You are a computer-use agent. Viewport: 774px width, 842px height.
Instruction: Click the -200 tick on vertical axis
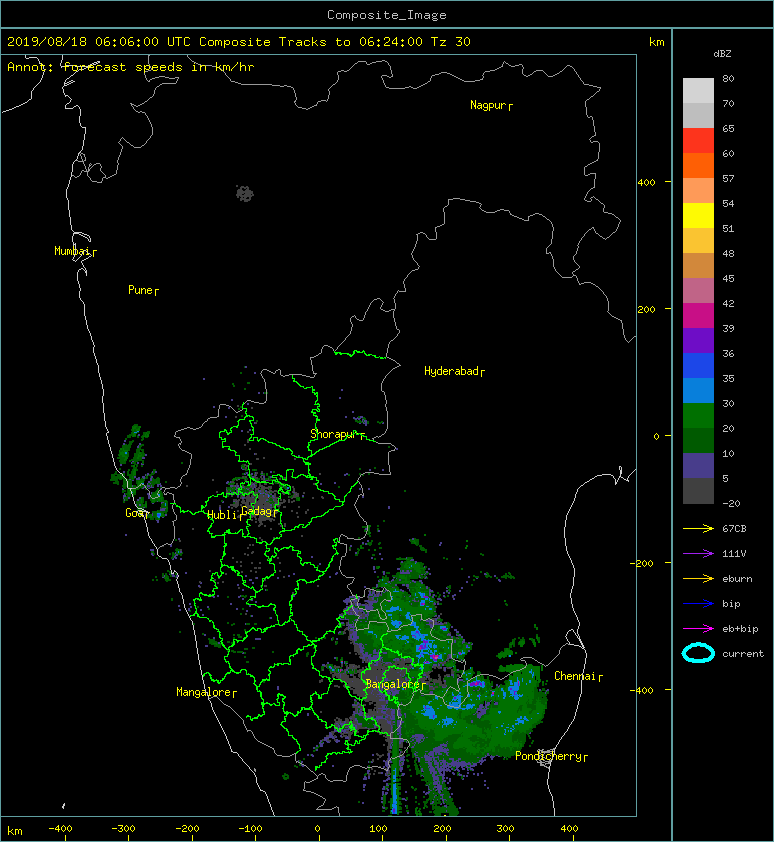pos(643,563)
